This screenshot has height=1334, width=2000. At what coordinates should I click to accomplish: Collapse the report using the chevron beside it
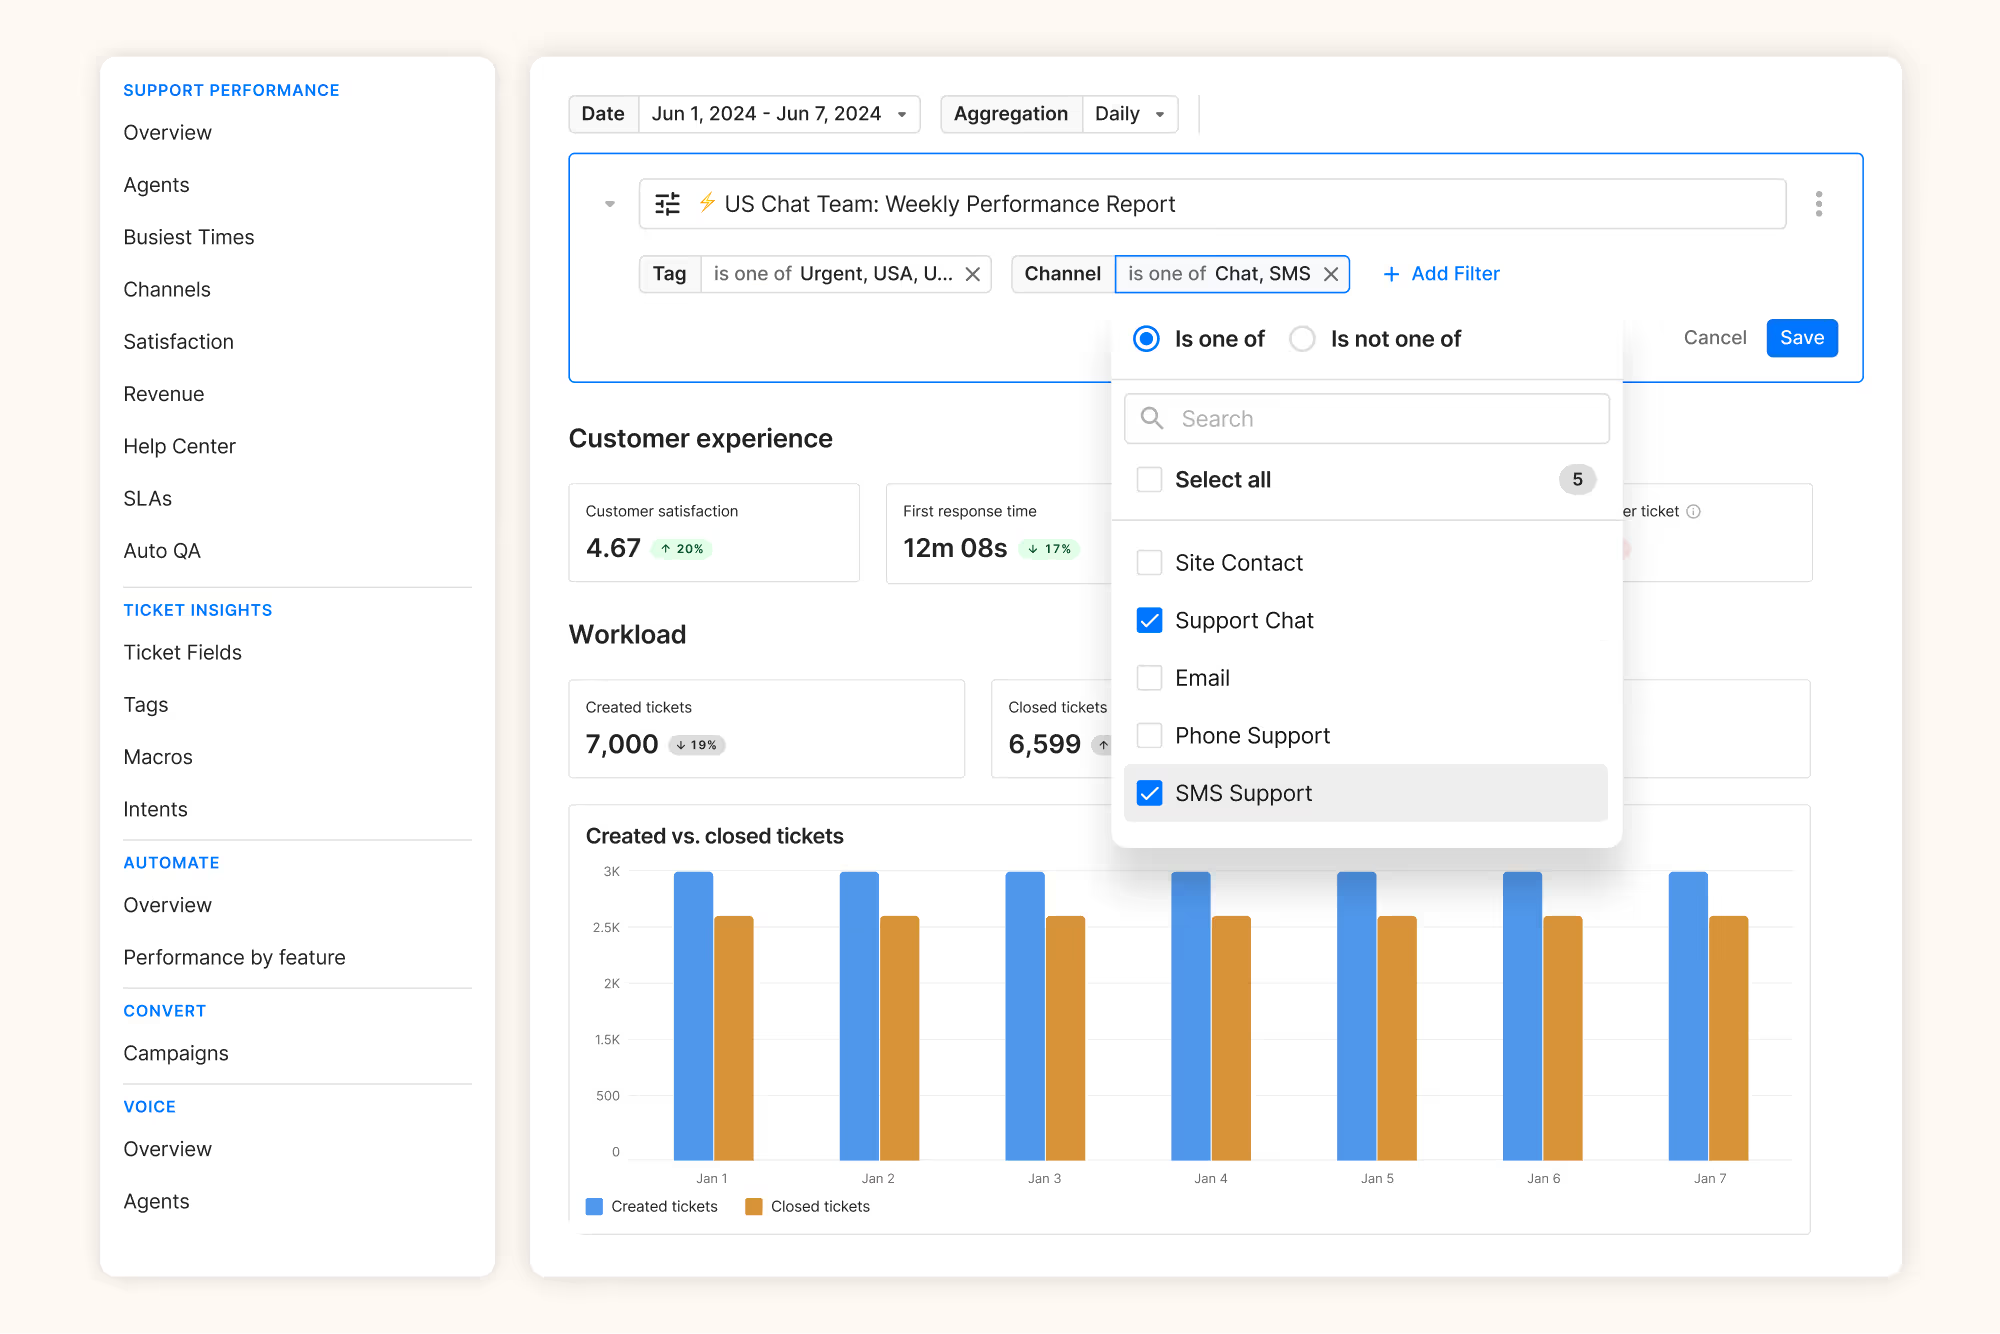click(609, 203)
